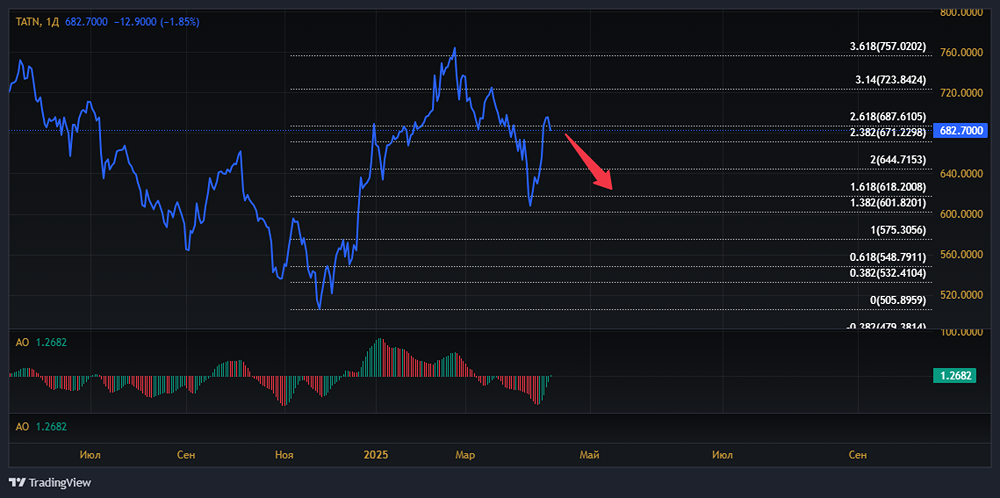The height and width of the screenshot is (498, 1000).
Task: Click the 0.618(548.7911) Fibonacci level label
Action: 887,257
